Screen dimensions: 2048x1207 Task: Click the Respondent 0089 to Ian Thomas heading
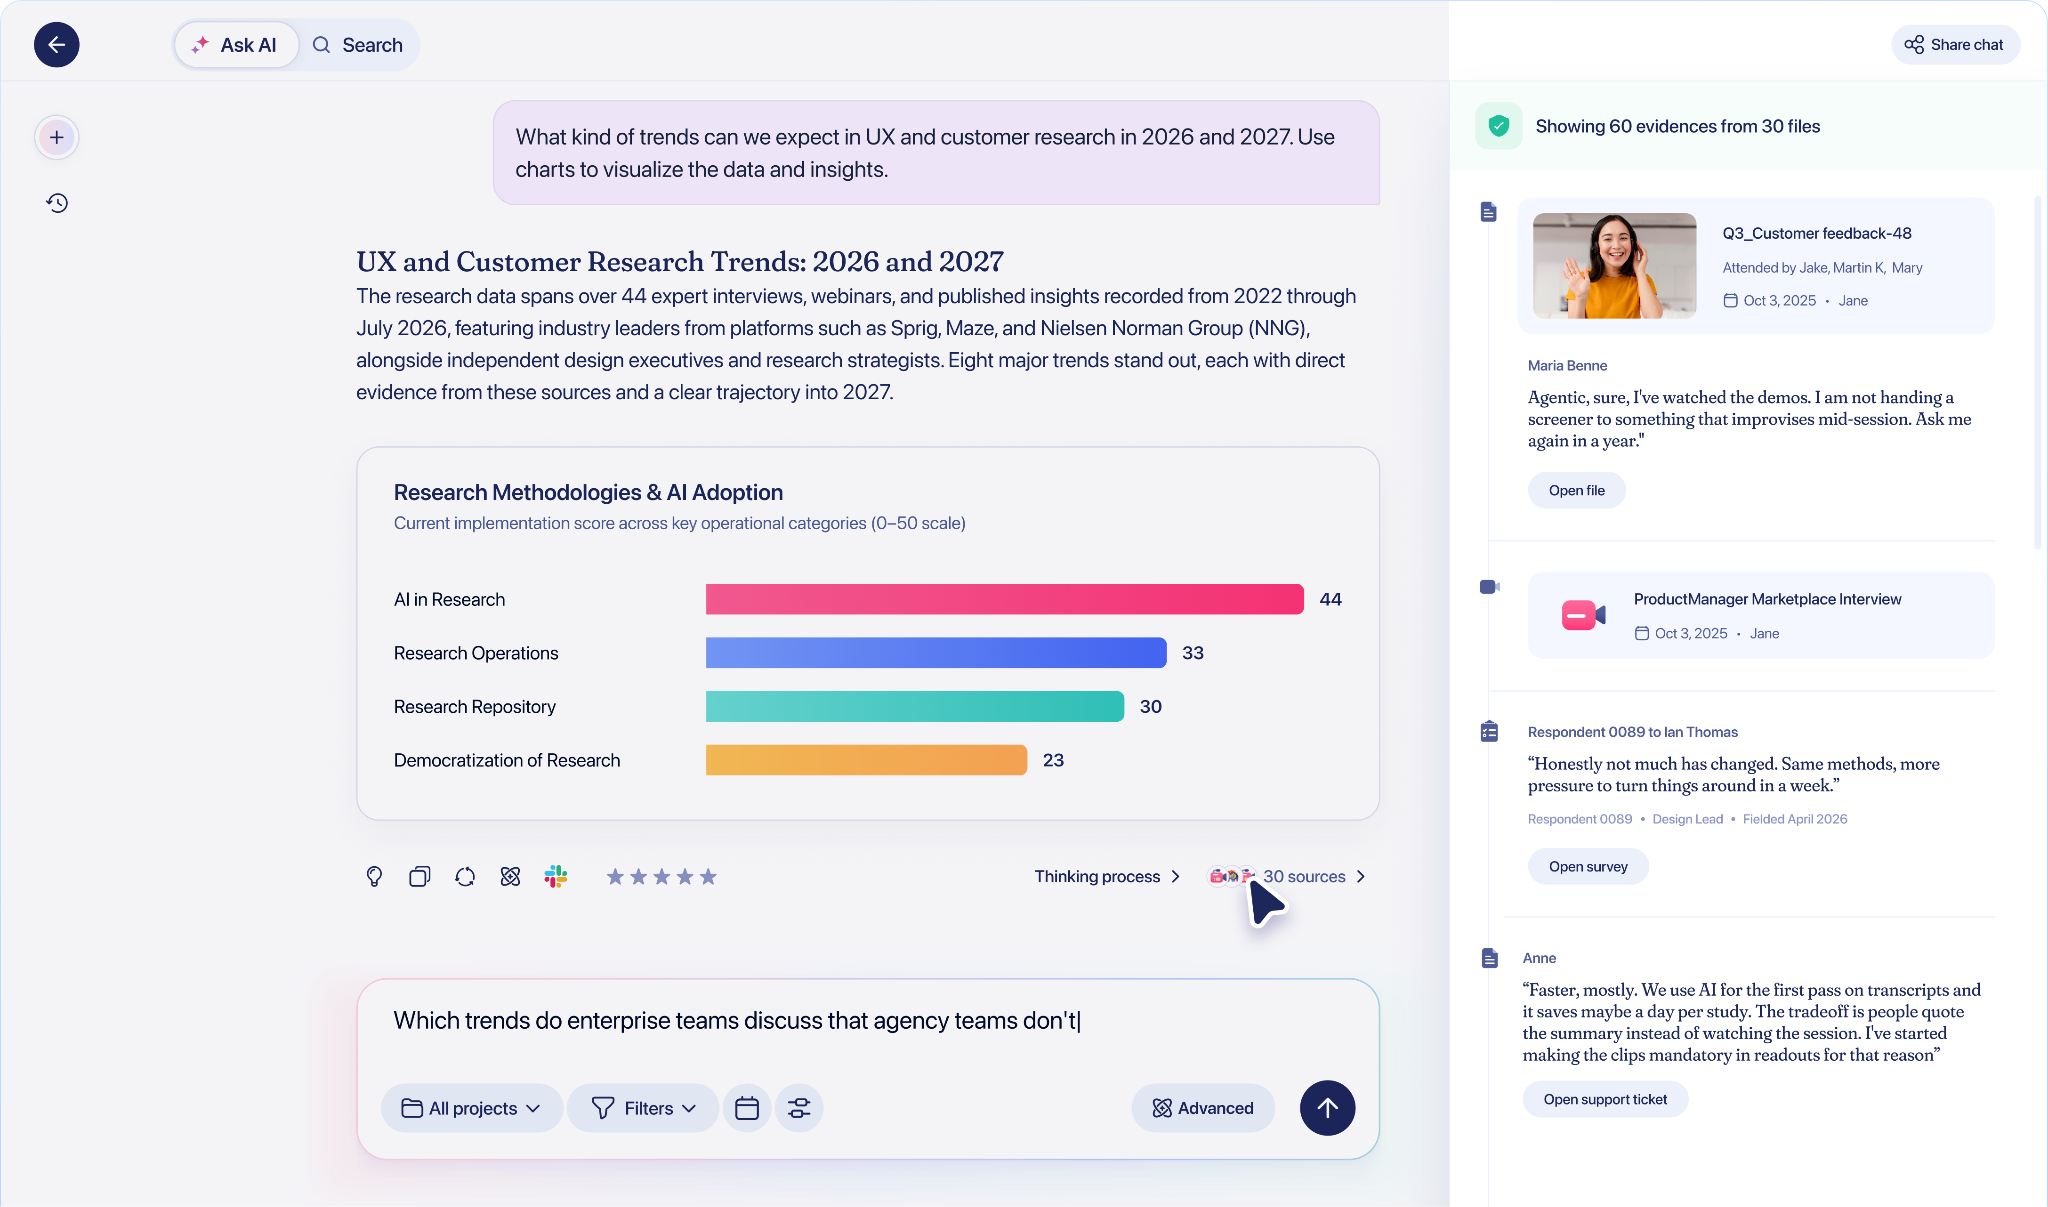(x=1632, y=732)
